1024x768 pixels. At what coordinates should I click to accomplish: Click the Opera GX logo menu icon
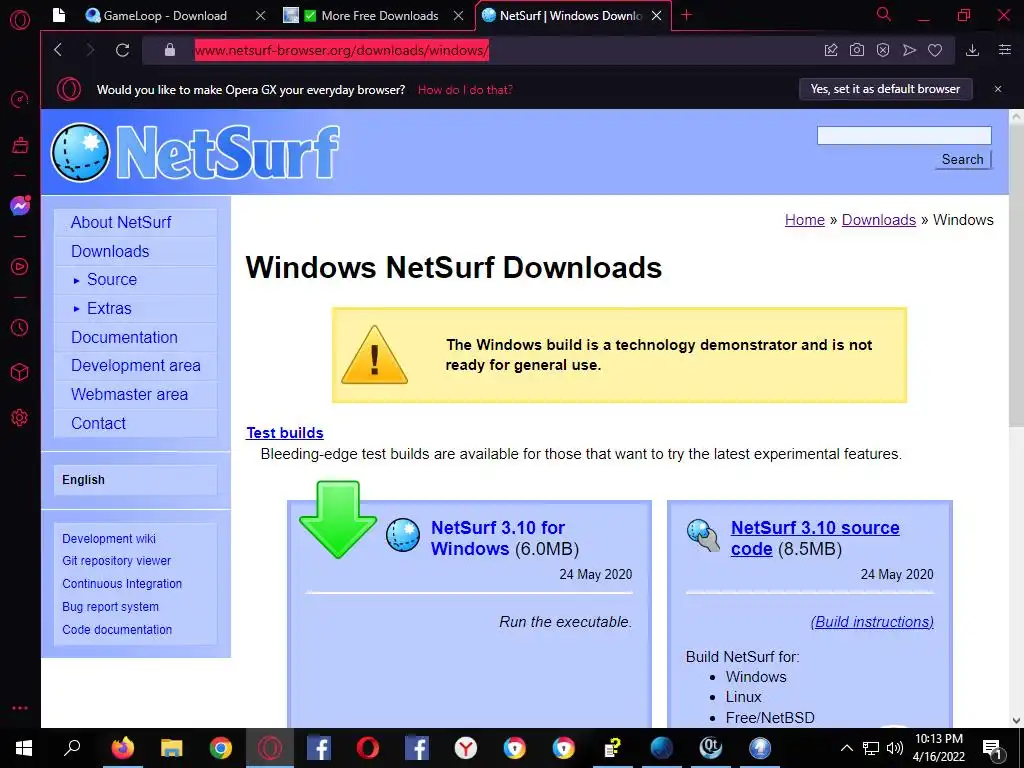pos(20,20)
